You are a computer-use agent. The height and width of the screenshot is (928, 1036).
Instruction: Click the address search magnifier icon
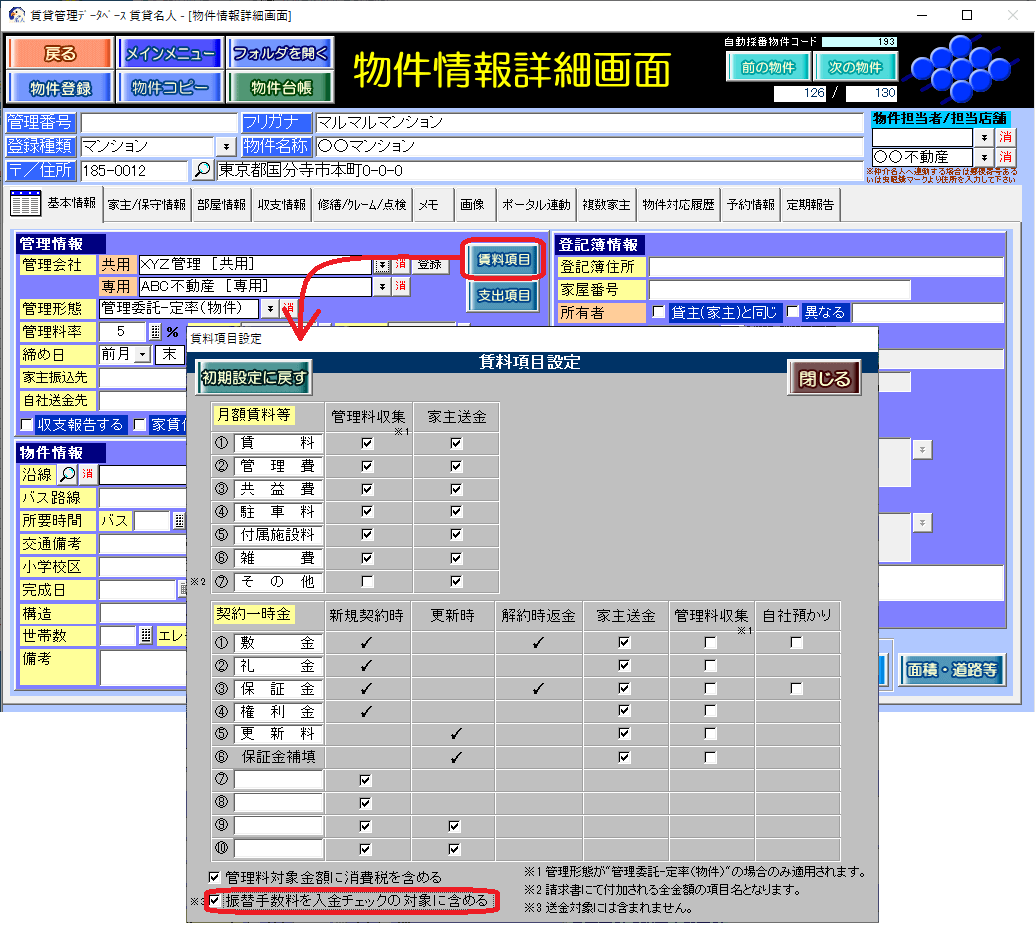202,170
